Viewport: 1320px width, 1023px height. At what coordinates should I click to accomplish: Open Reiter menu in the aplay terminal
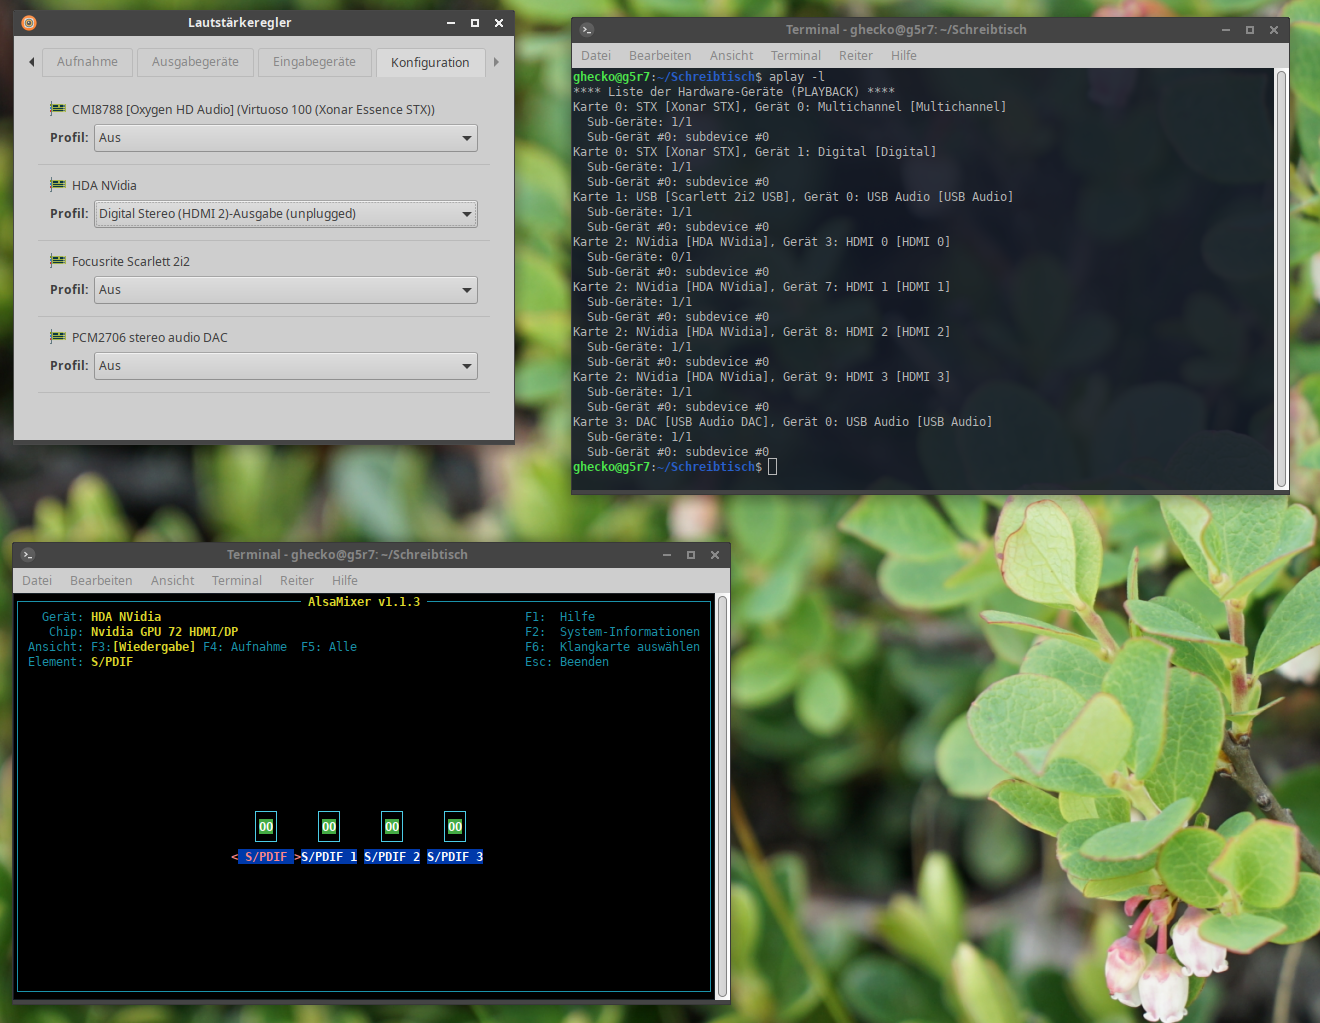(856, 56)
